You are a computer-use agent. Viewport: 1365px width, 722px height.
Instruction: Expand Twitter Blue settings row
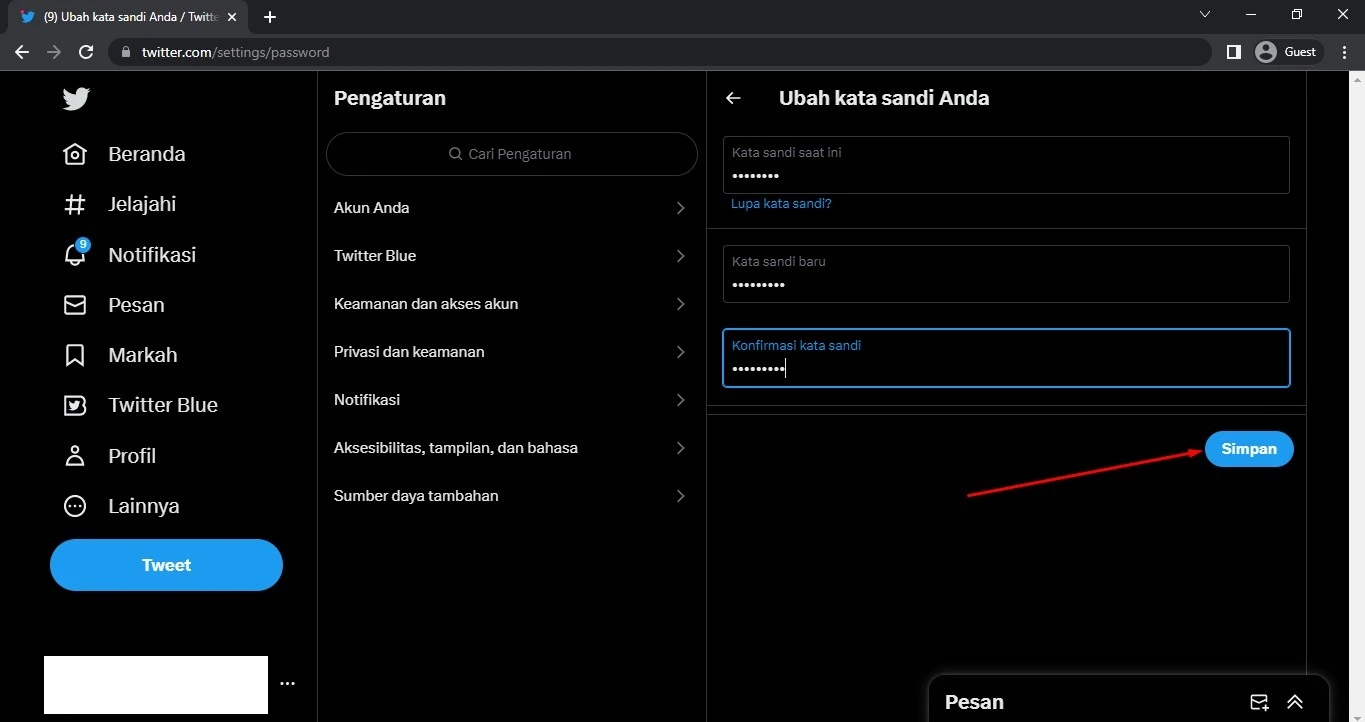coord(511,256)
